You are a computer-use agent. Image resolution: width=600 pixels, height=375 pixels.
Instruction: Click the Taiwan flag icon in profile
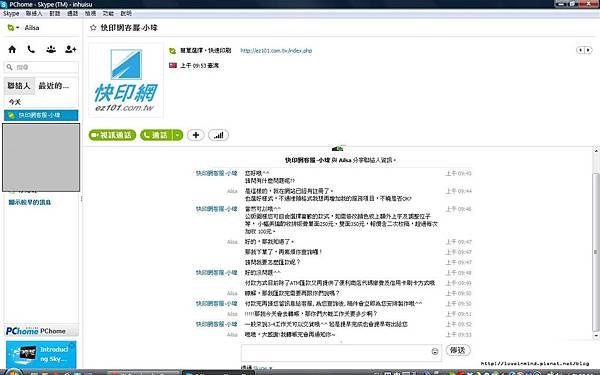click(x=173, y=65)
